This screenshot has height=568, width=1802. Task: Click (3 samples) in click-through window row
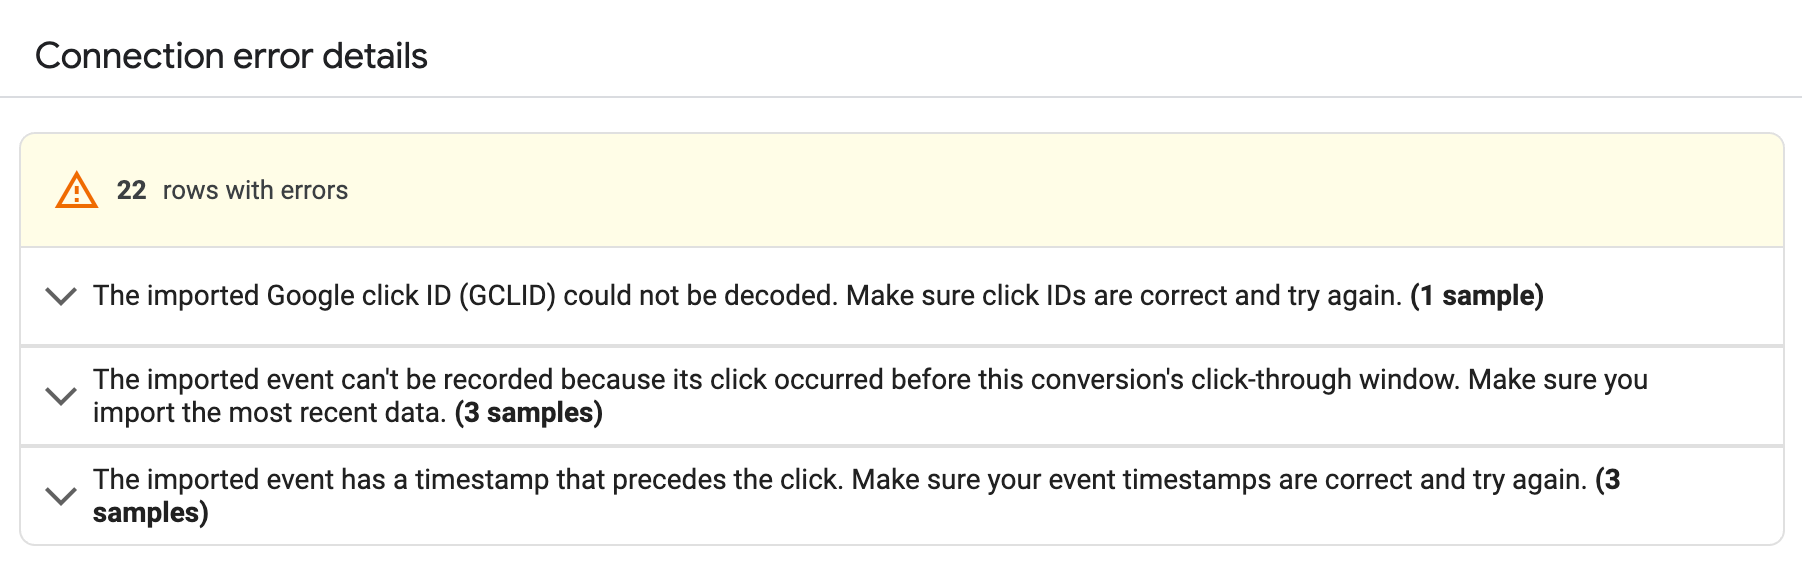(x=528, y=413)
